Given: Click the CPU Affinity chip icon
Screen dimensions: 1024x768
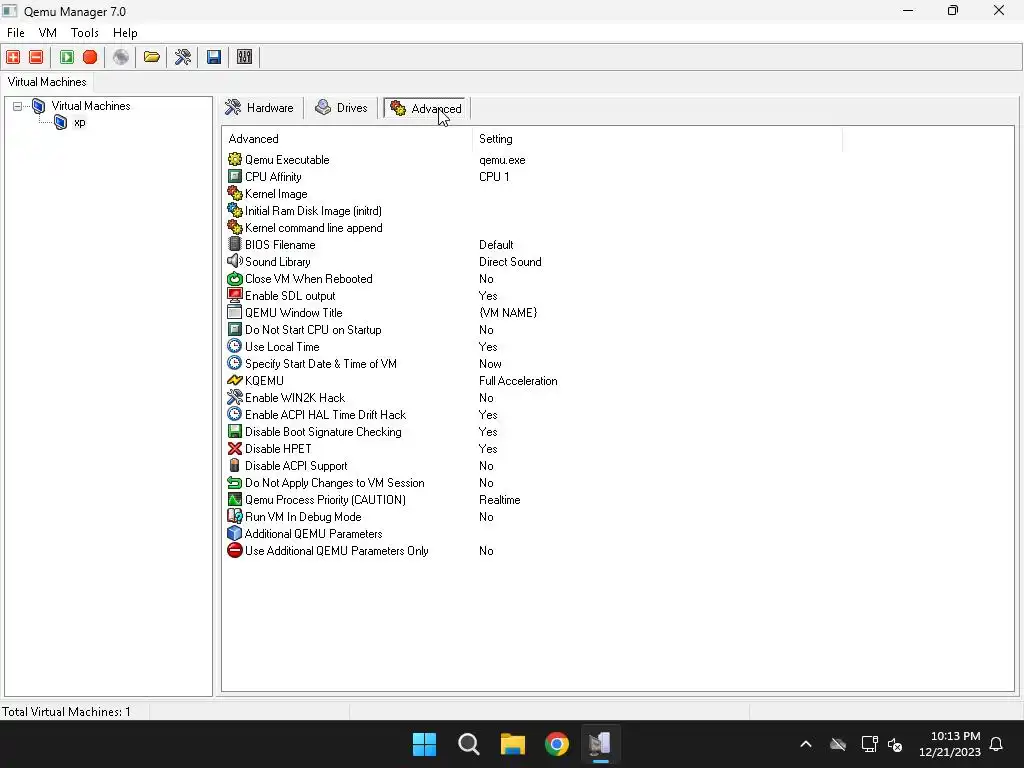Looking at the screenshot, I should pyautogui.click(x=234, y=176).
